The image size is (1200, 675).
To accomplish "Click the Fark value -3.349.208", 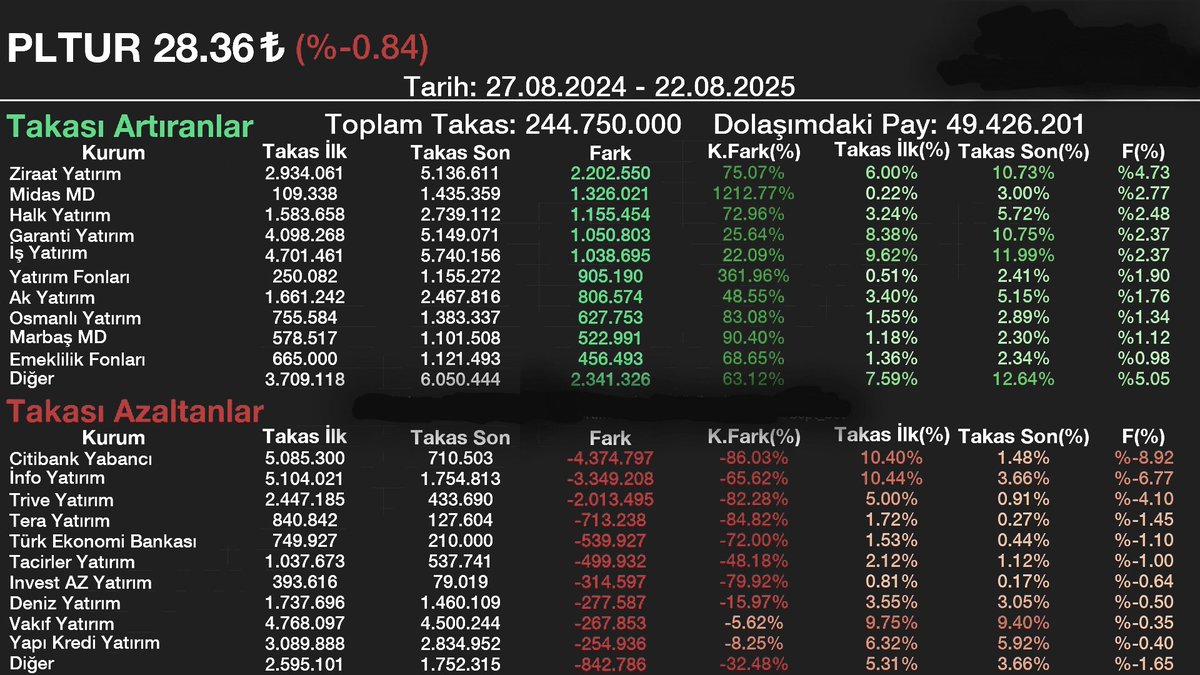I will click(610, 479).
